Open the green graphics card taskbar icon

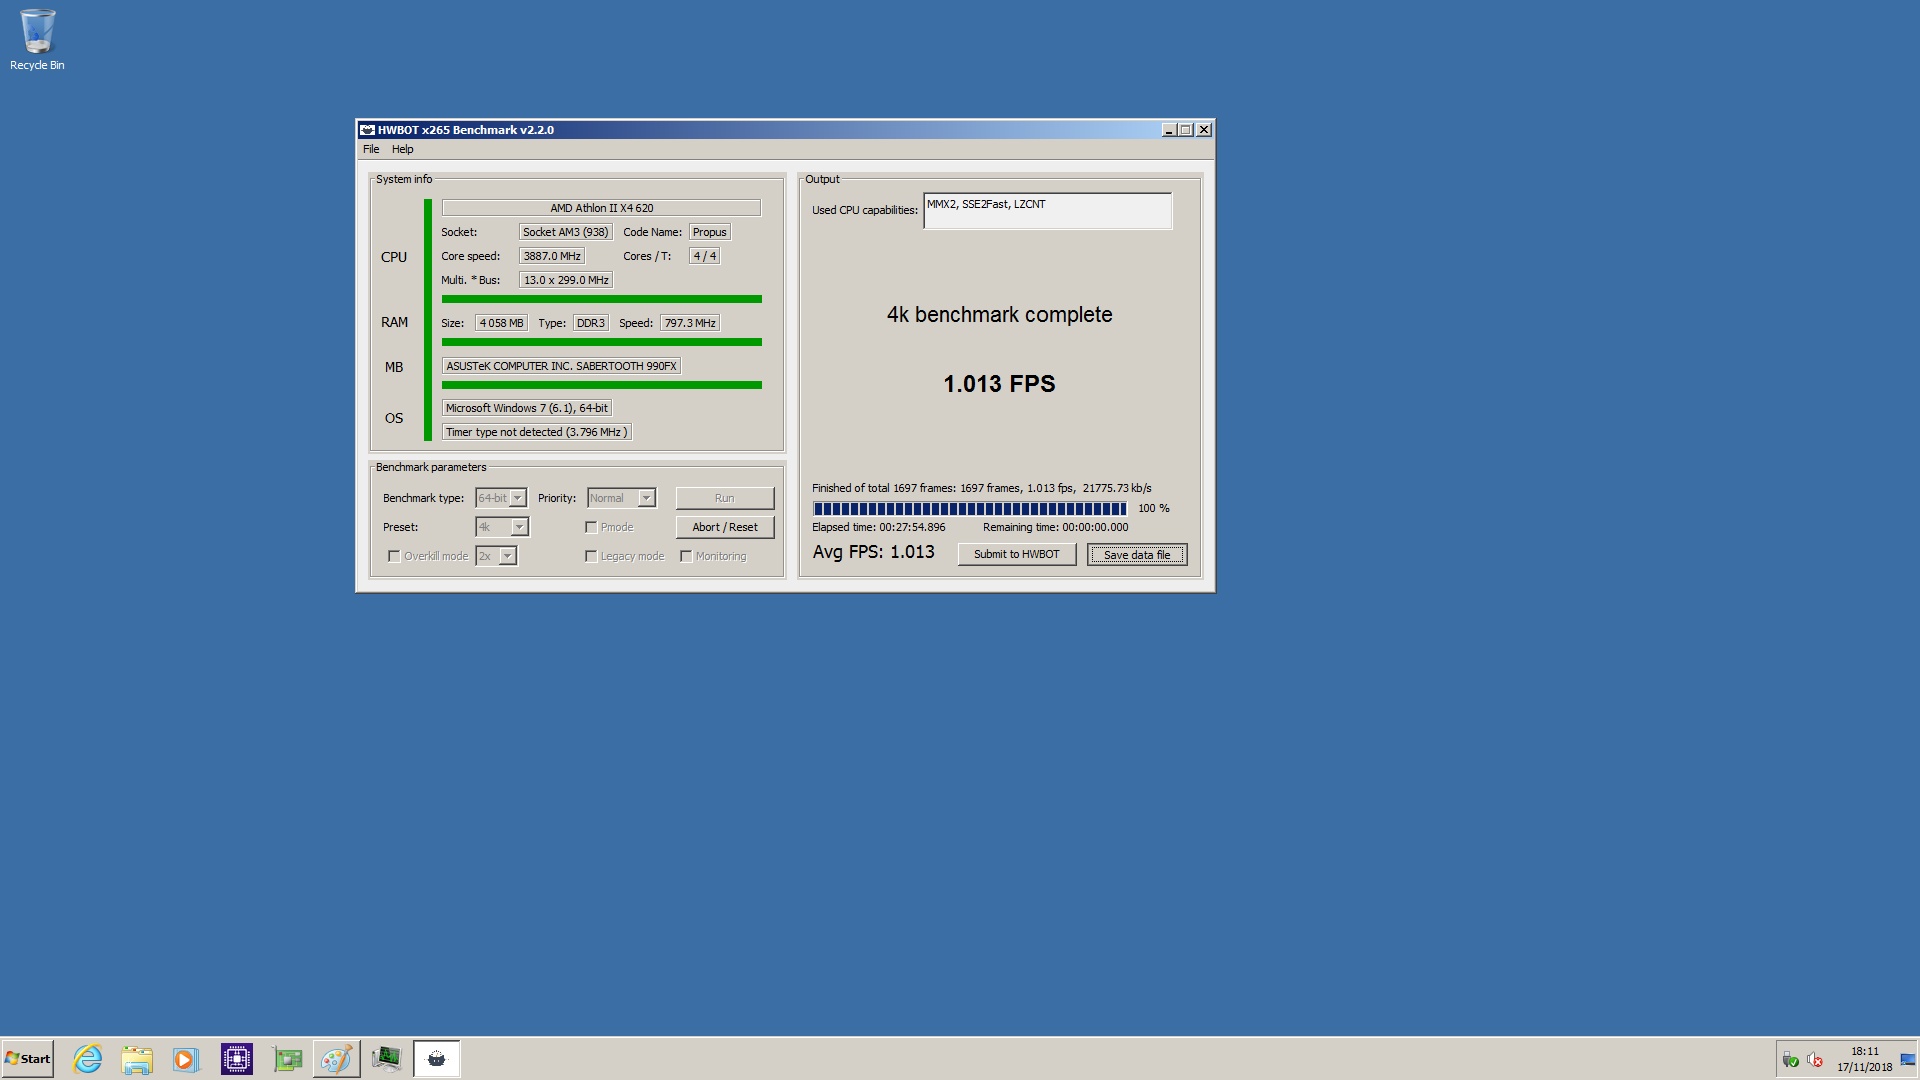click(x=287, y=1059)
